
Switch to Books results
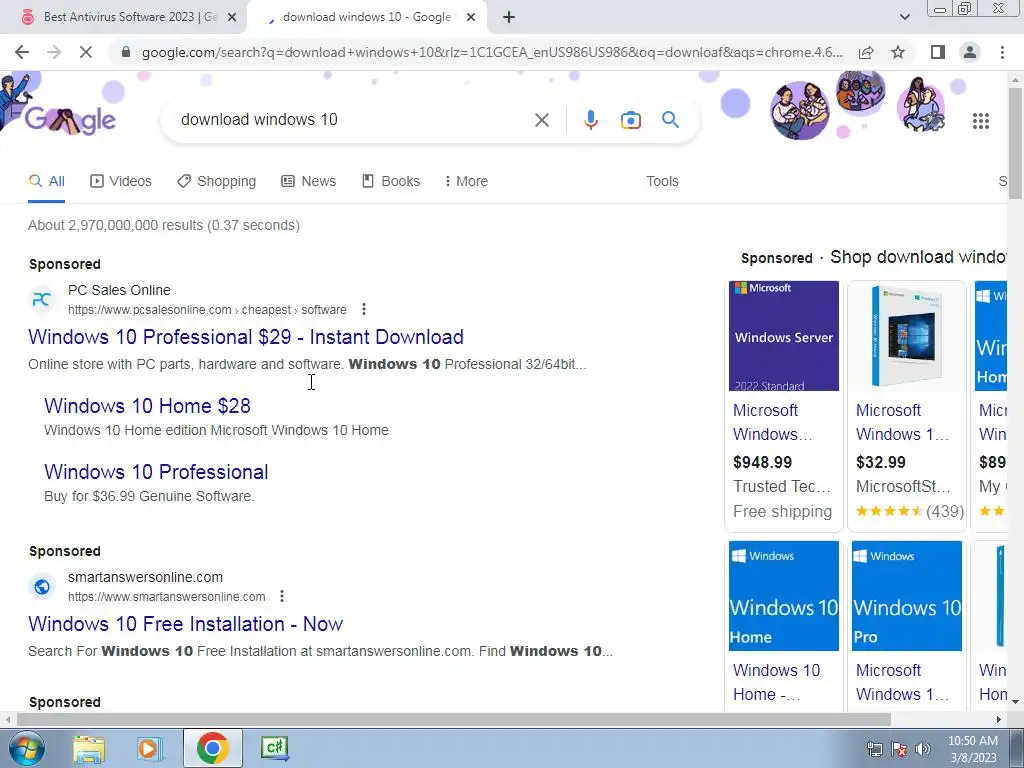391,181
